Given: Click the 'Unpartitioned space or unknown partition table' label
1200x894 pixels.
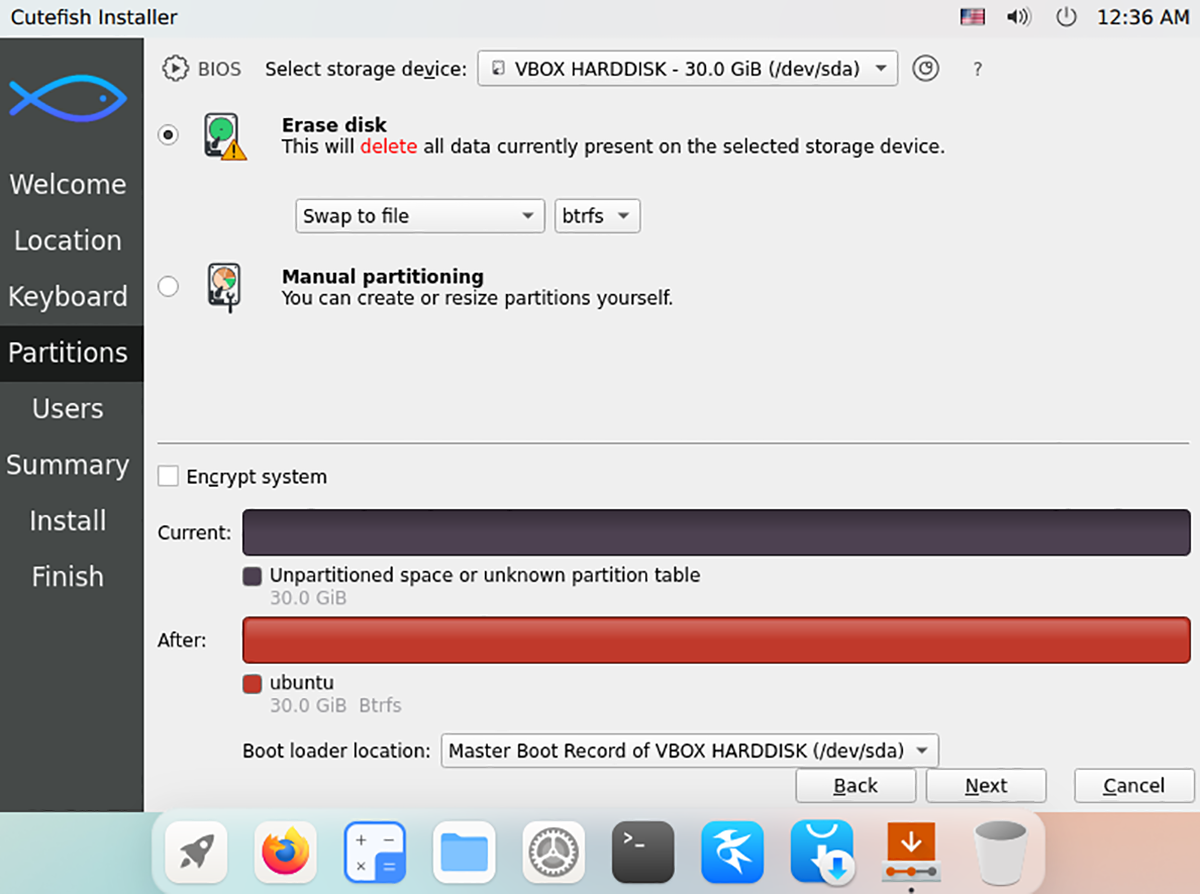Looking at the screenshot, I should tap(485, 575).
